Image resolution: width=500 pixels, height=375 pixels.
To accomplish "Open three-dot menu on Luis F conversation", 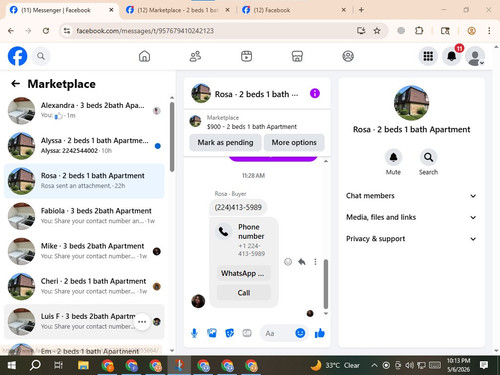I will 142,322.
